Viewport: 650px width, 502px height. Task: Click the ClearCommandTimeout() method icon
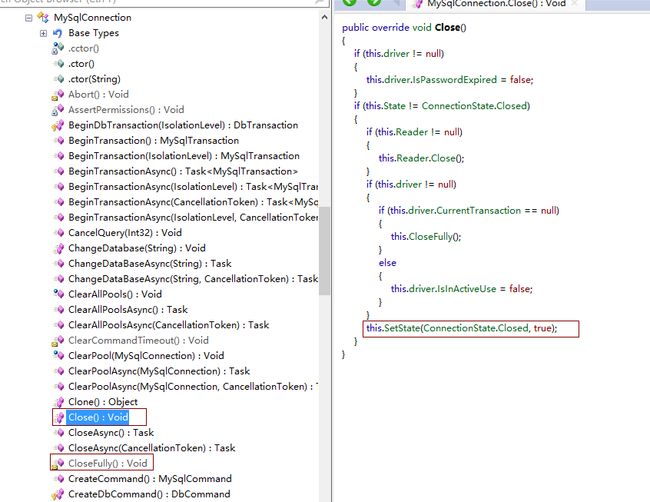[58, 341]
